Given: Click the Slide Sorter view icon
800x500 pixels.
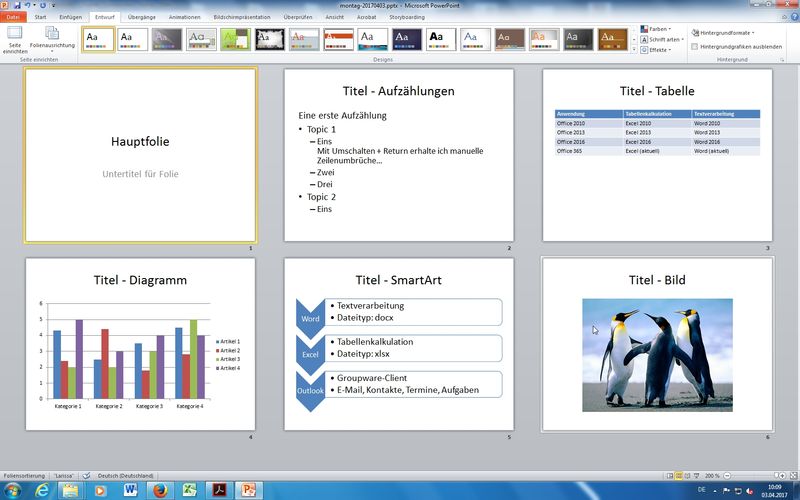Looking at the screenshot, I should 679,476.
